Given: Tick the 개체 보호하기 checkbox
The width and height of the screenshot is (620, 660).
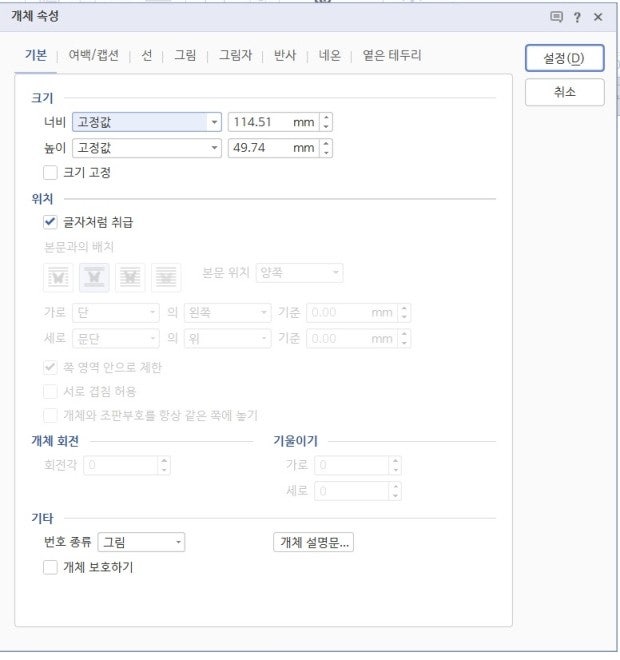Looking at the screenshot, I should [x=51, y=568].
